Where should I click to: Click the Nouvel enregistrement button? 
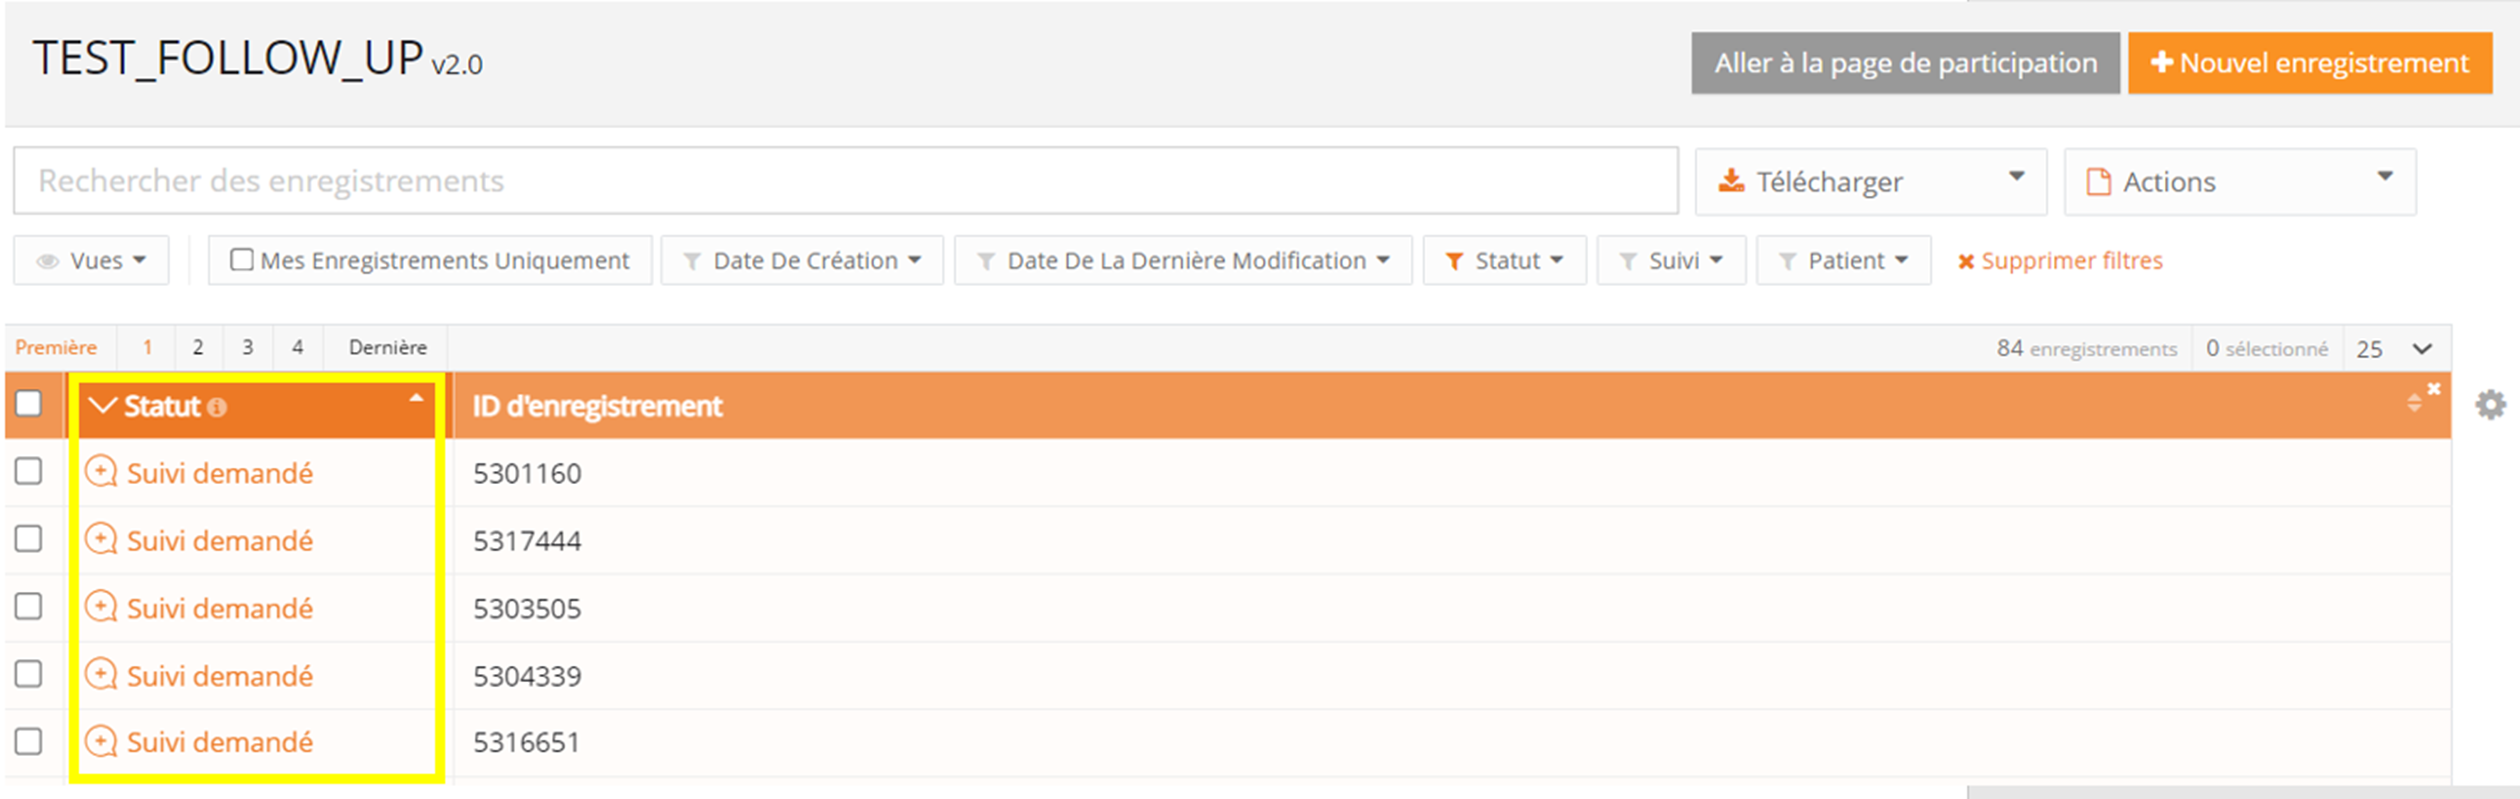[x=2309, y=63]
